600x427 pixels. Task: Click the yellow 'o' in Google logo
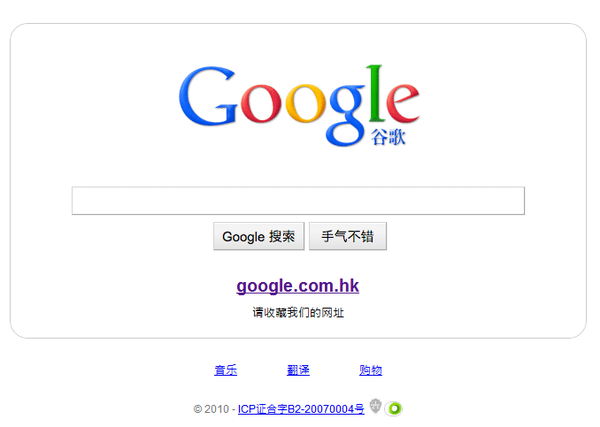point(305,103)
